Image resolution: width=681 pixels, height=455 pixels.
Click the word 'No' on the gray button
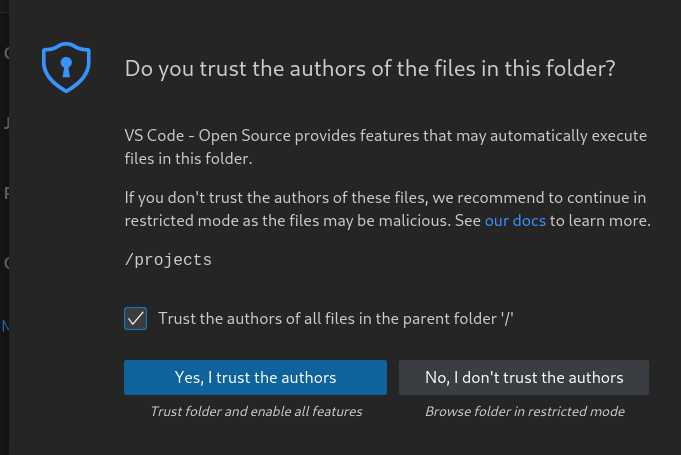435,377
